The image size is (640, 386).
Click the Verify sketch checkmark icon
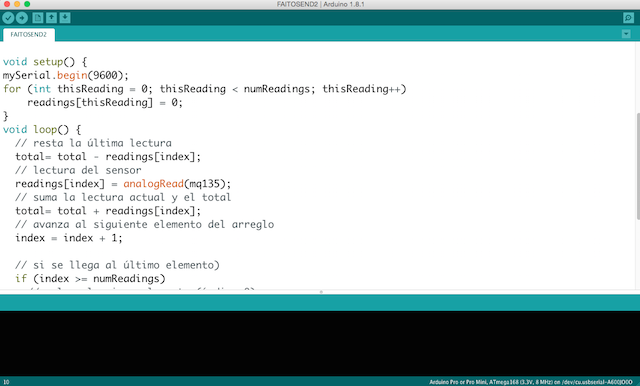[x=8, y=18]
